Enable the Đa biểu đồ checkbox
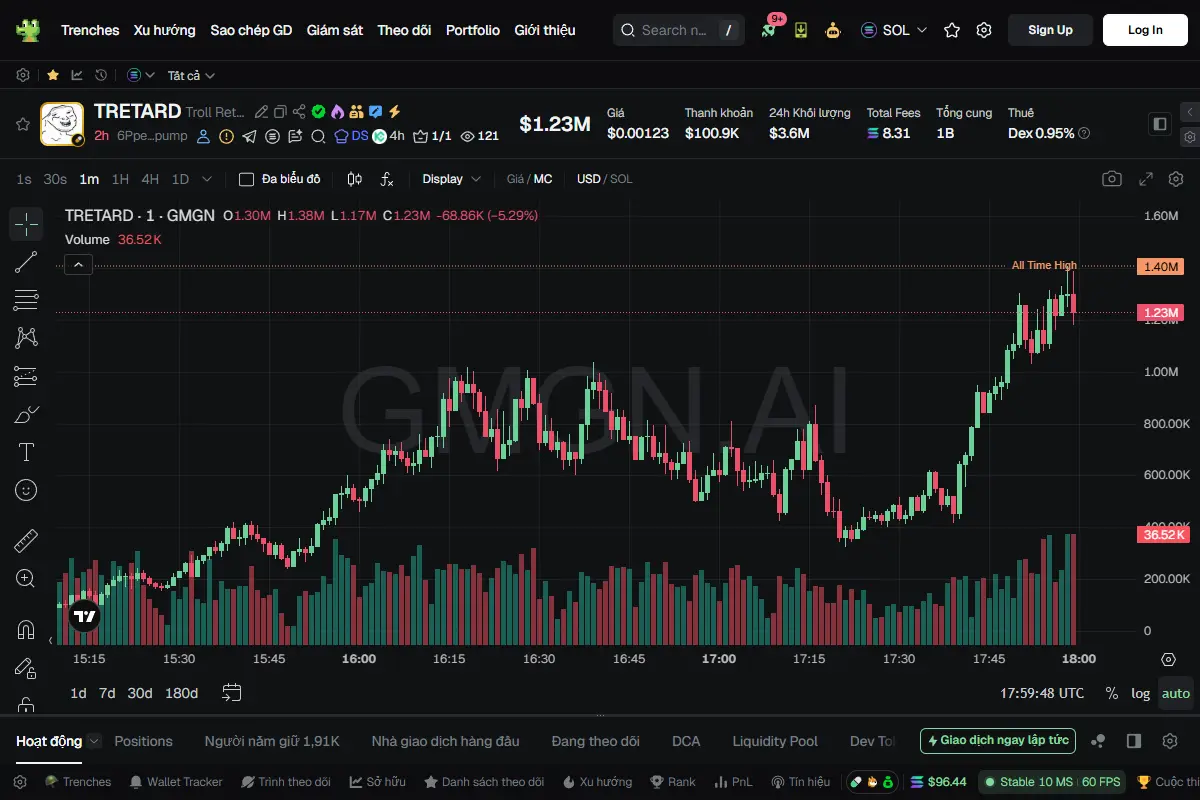The width and height of the screenshot is (1200, 800). (x=246, y=179)
